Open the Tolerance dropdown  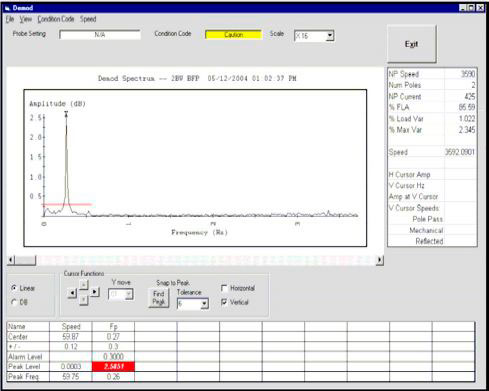[204, 304]
